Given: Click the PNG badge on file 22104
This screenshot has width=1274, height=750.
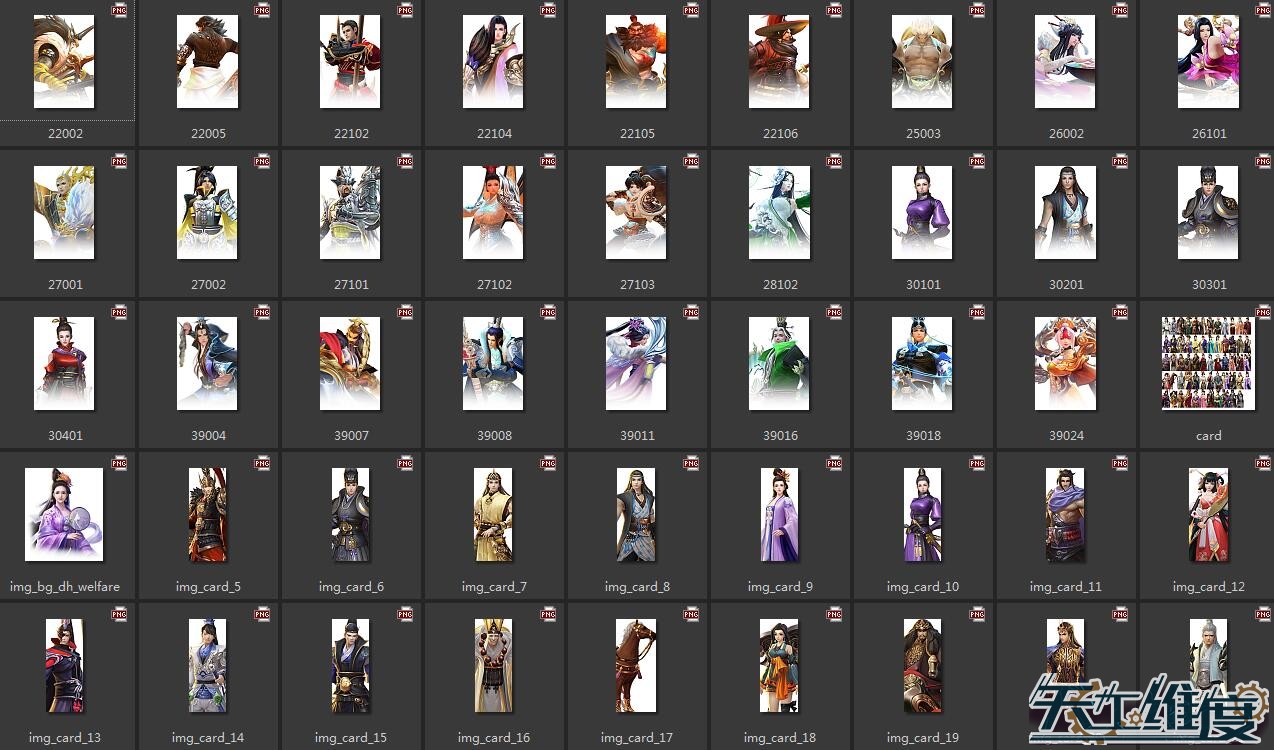Looking at the screenshot, I should coord(548,10).
